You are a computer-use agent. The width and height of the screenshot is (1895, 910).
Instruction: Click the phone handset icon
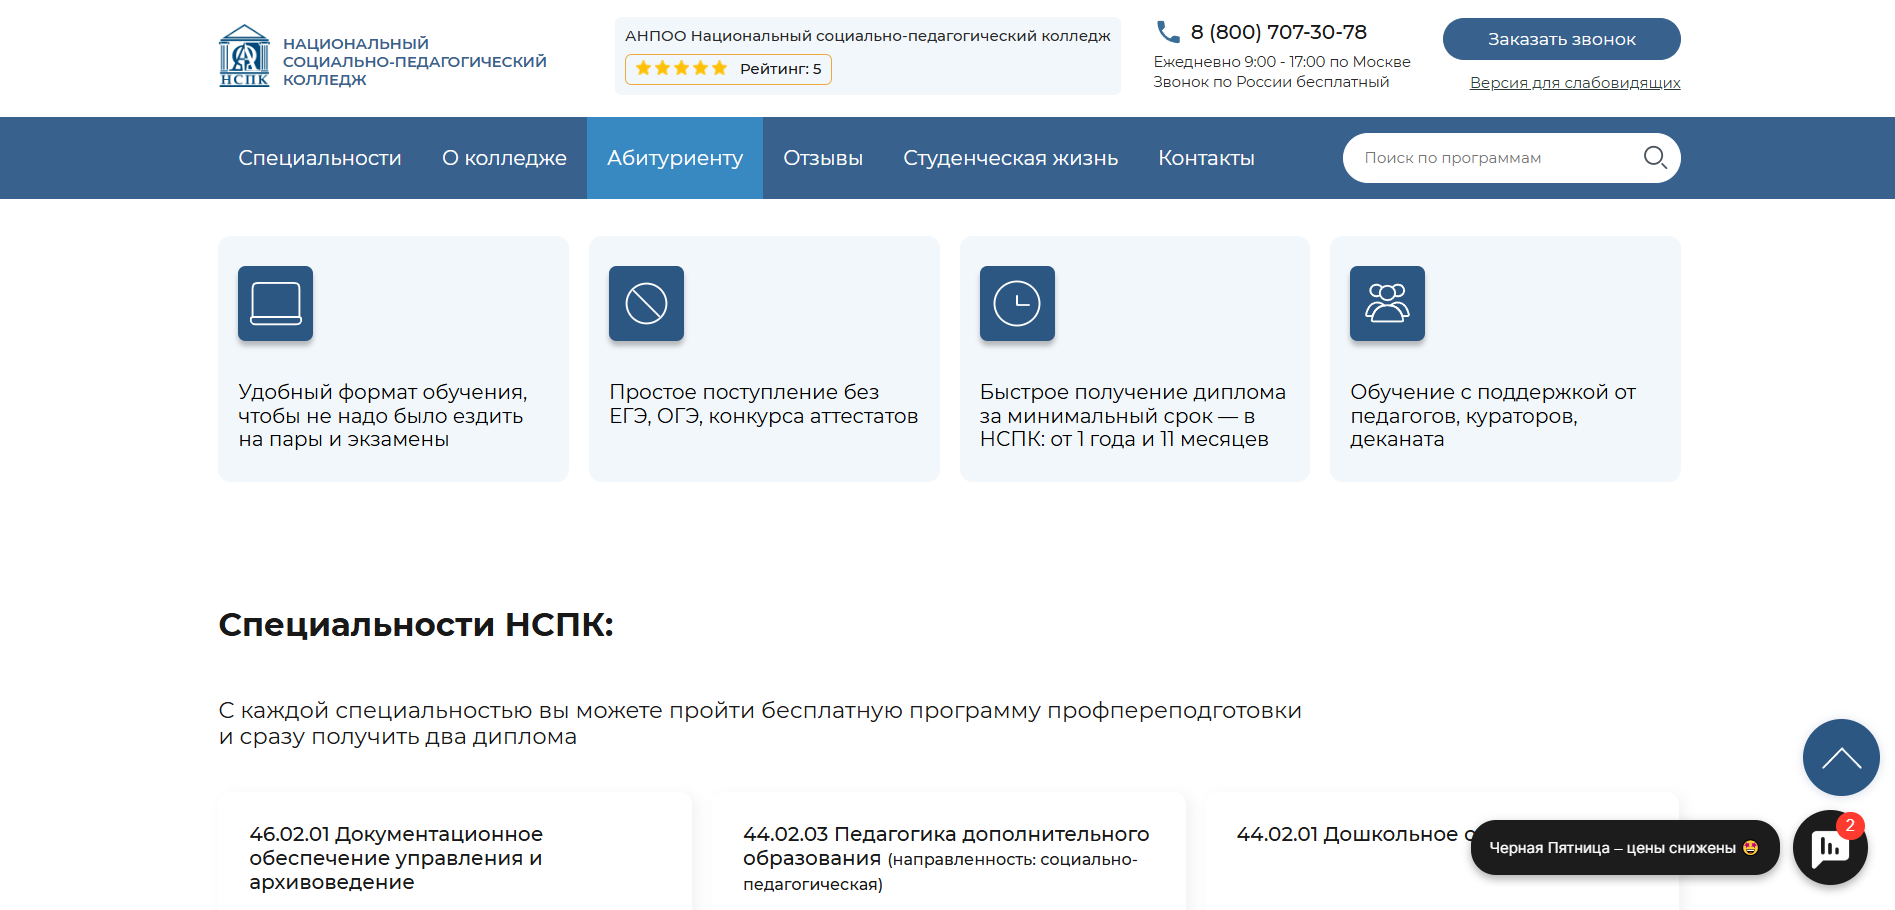[x=1168, y=32]
